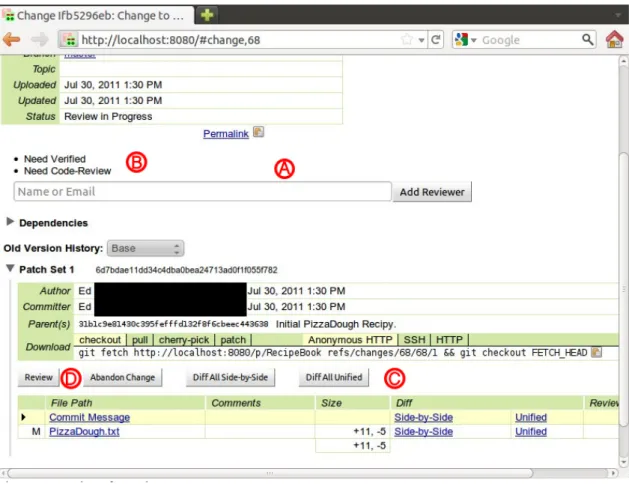This screenshot has height=486, width=629.
Task: Switch to the Anonymous HTTP protocol tab
Action: pyautogui.click(x=350, y=340)
